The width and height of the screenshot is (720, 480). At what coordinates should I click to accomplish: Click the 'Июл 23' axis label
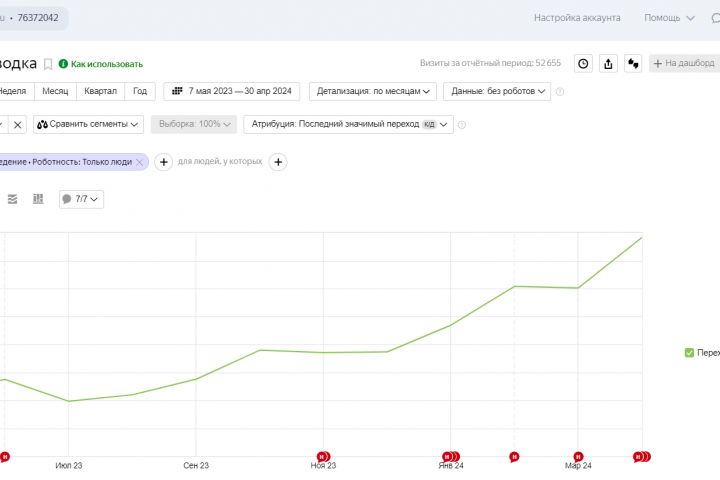[x=69, y=465]
